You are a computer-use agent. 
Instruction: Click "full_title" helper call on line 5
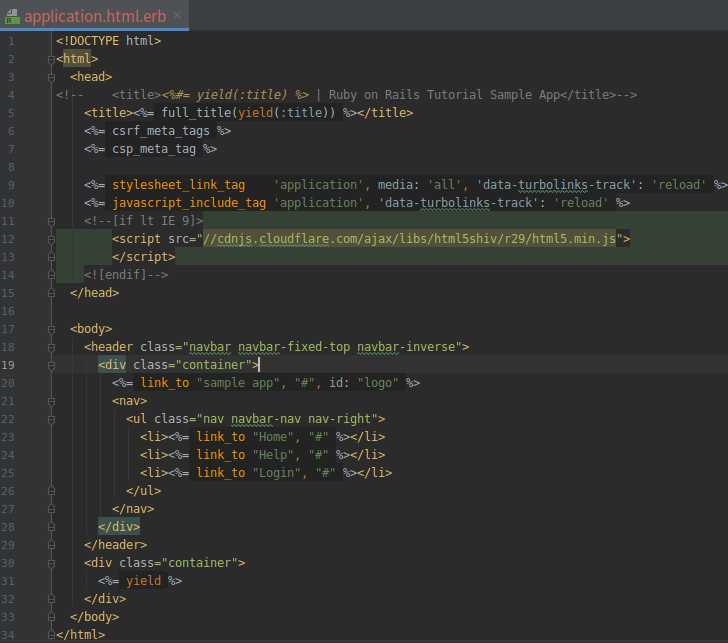(196, 113)
